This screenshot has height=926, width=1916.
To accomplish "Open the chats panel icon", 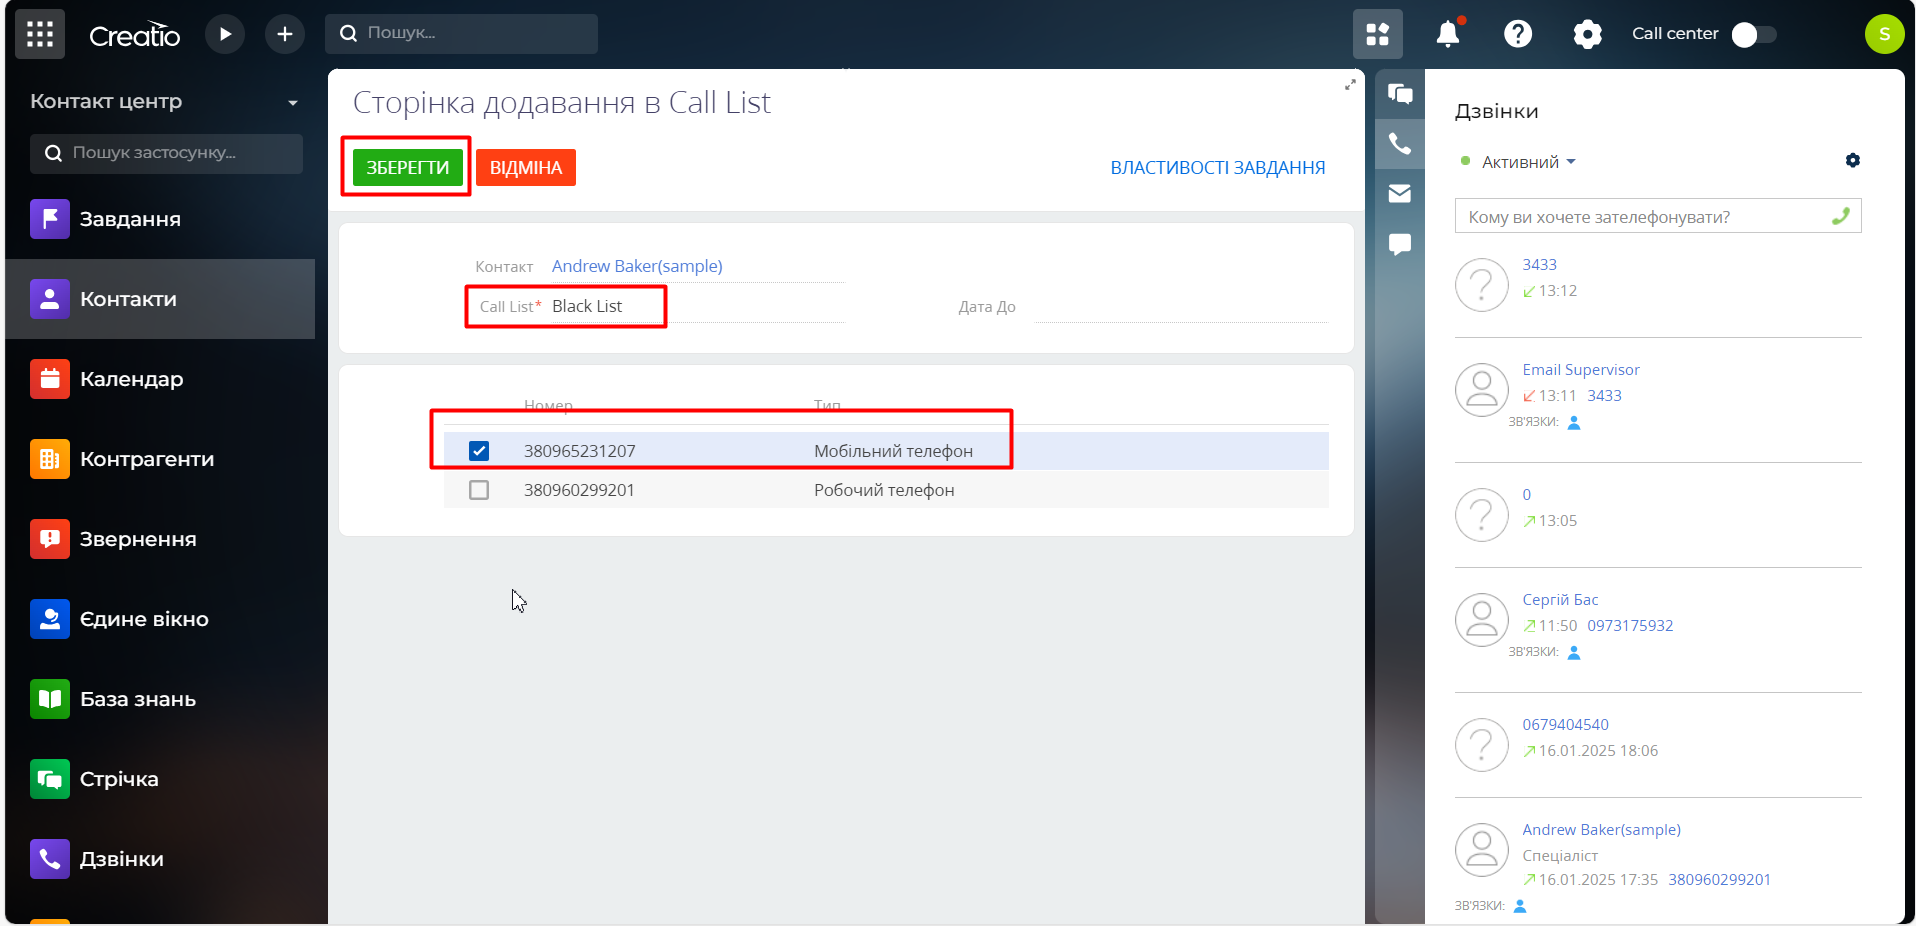I will 1400,94.
